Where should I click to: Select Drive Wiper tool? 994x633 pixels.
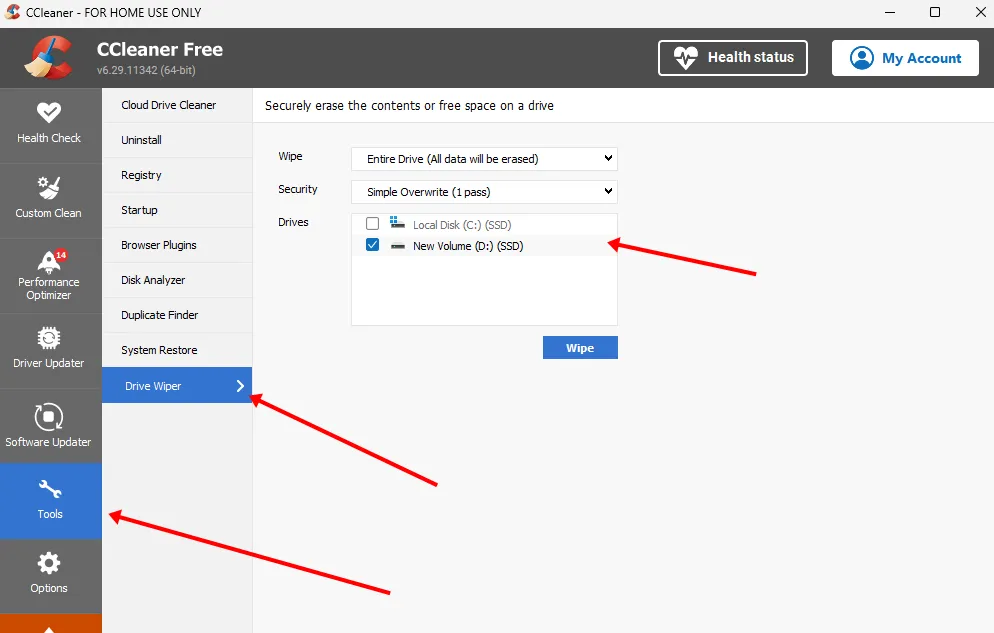(177, 385)
